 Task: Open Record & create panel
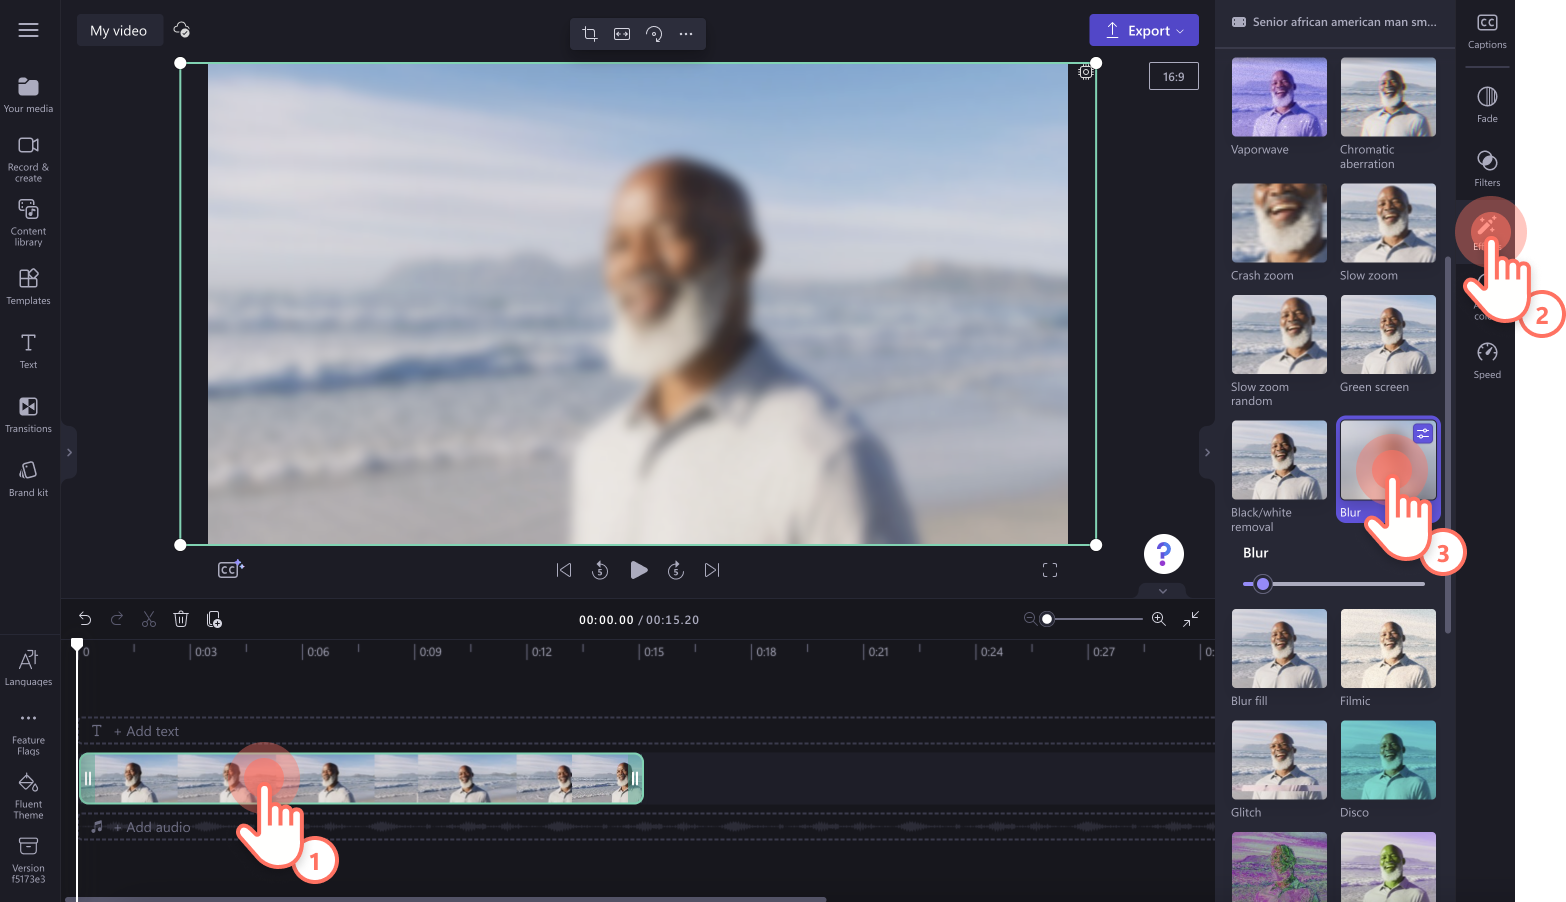tap(28, 158)
